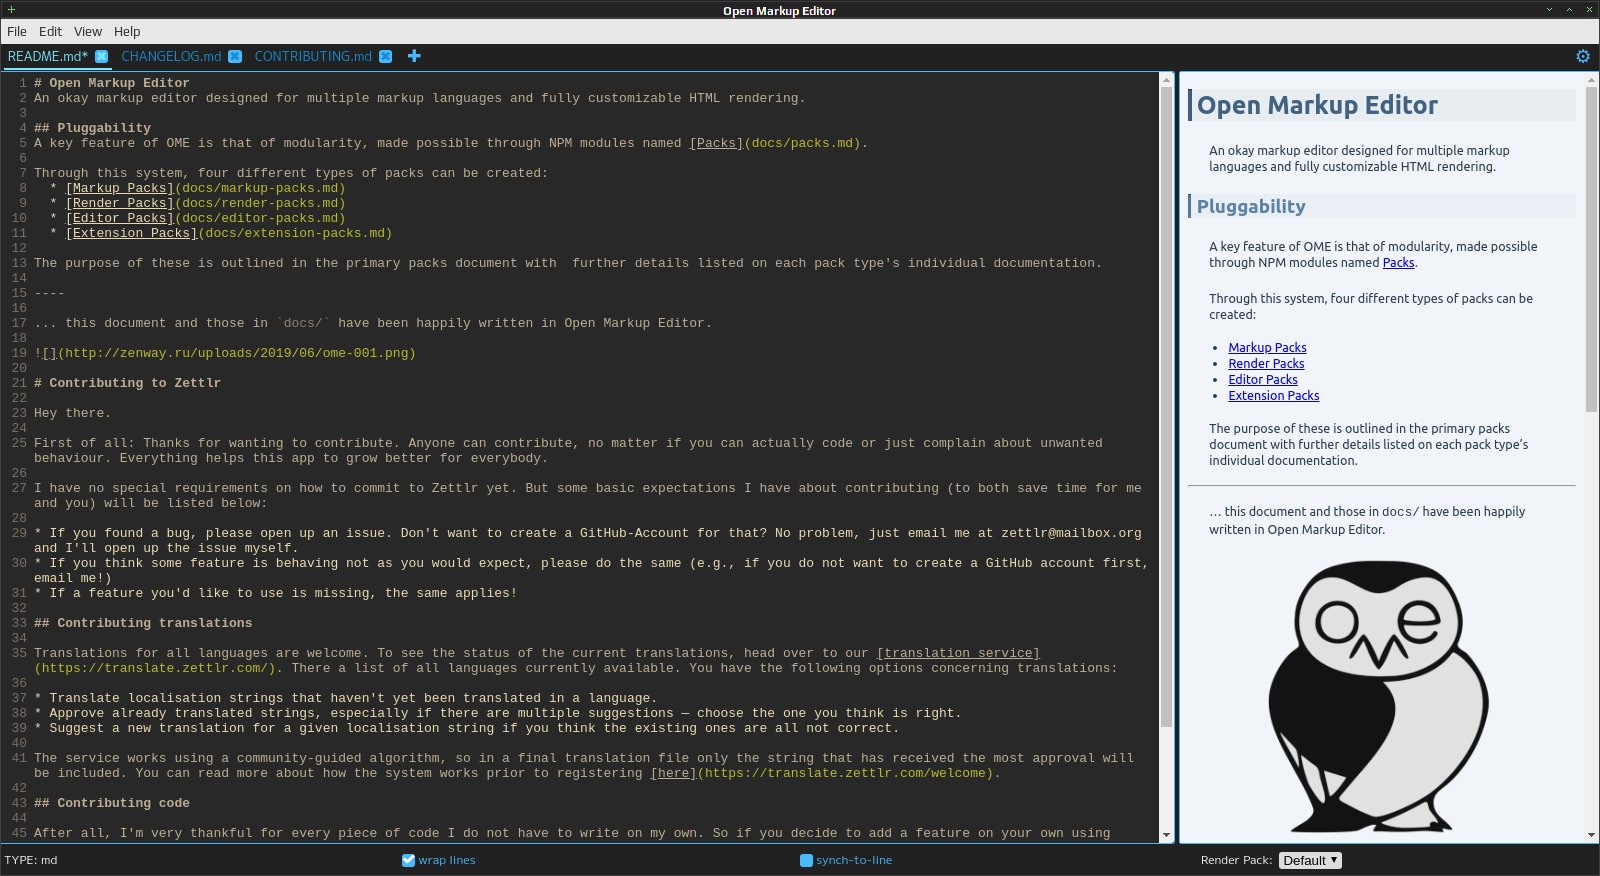Enable the synch-to-line checkbox

[807, 860]
